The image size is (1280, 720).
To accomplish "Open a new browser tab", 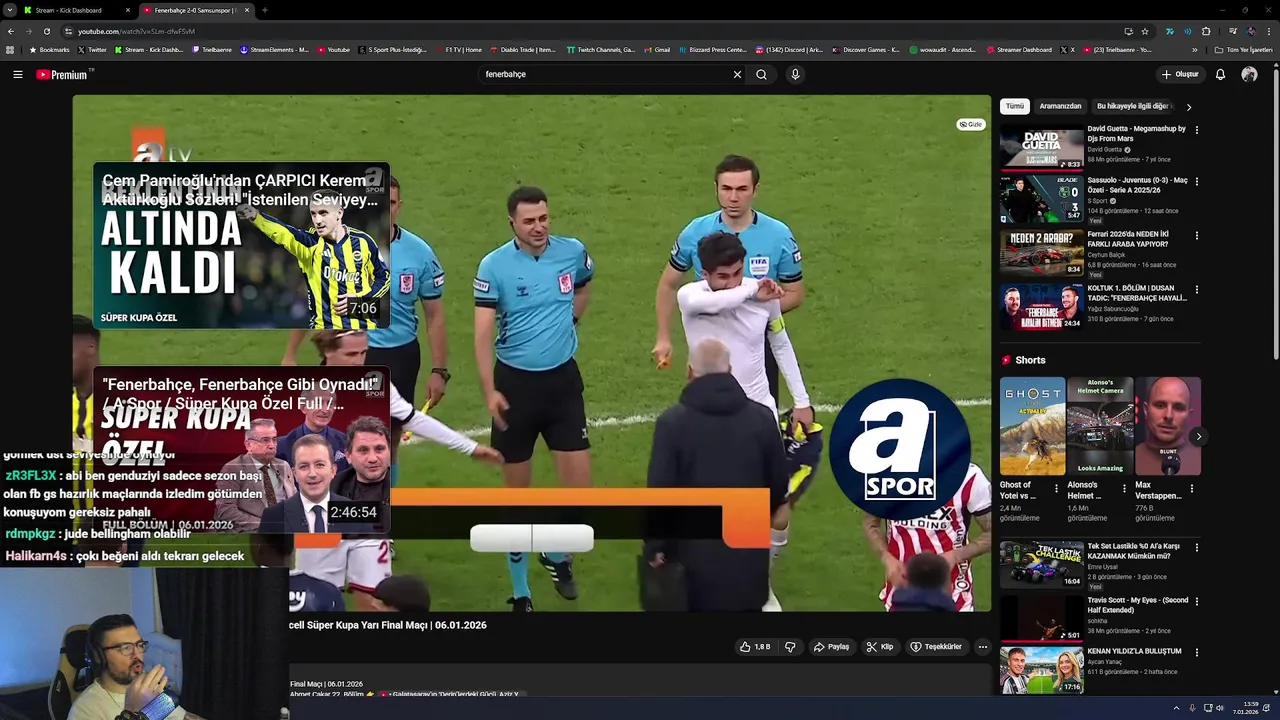I will click(x=264, y=10).
